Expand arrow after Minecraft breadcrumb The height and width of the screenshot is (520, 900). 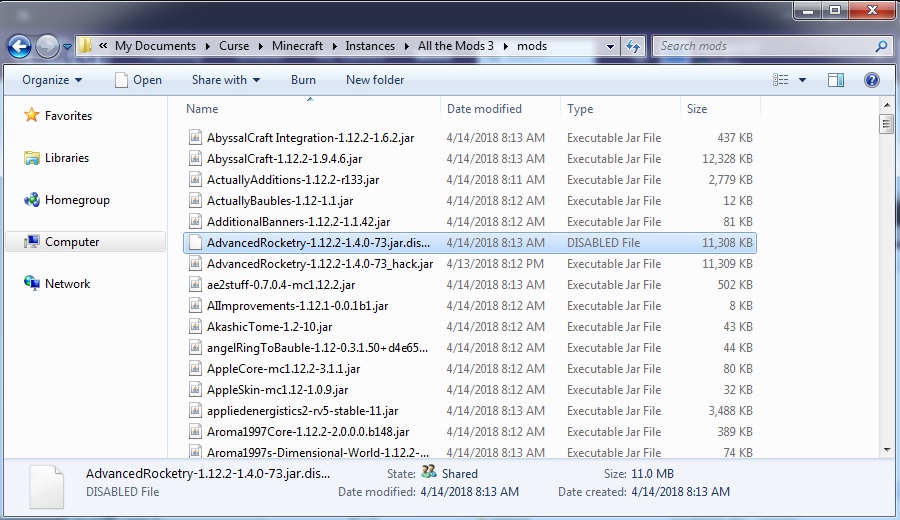point(334,46)
